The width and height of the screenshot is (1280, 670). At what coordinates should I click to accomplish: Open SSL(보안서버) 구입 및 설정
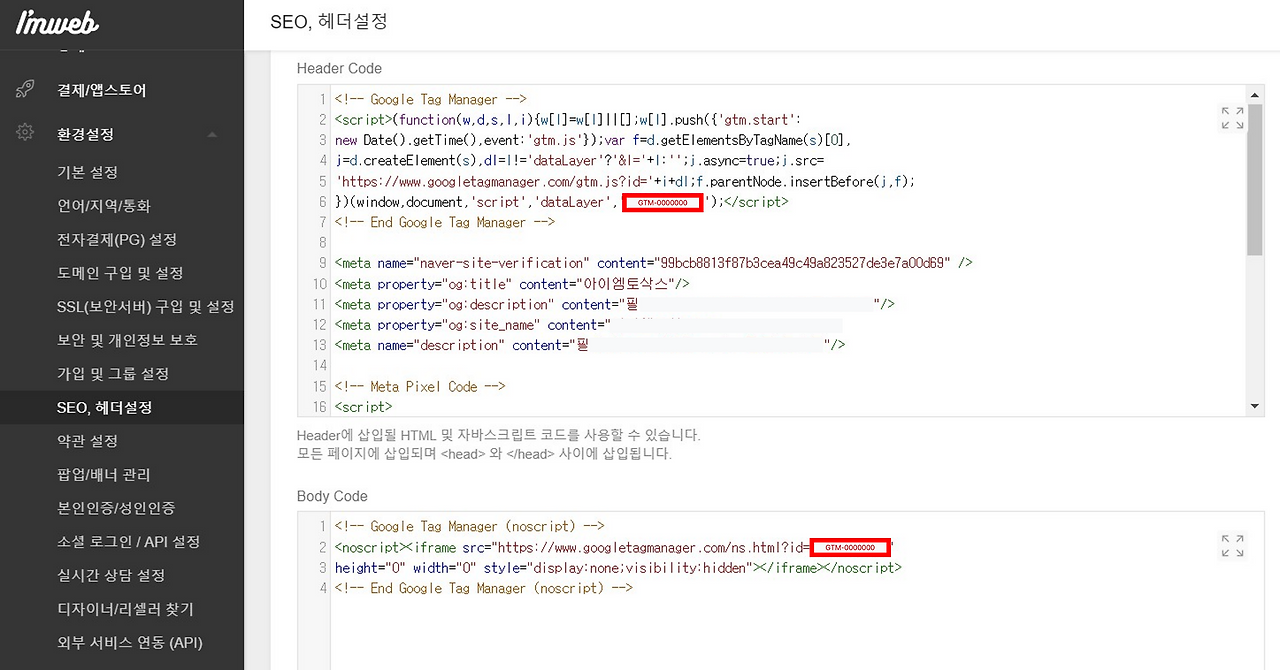(x=146, y=307)
